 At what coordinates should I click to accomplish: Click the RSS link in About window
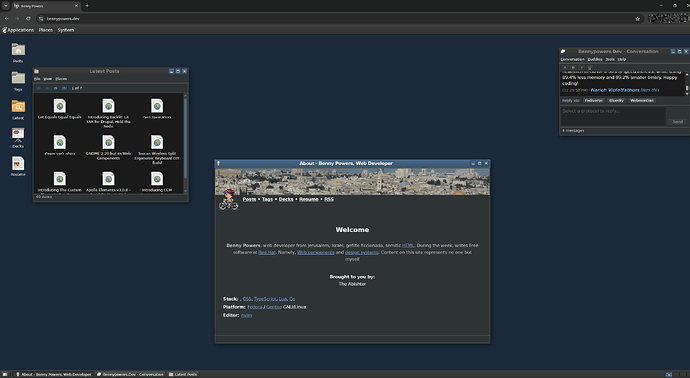click(x=329, y=199)
